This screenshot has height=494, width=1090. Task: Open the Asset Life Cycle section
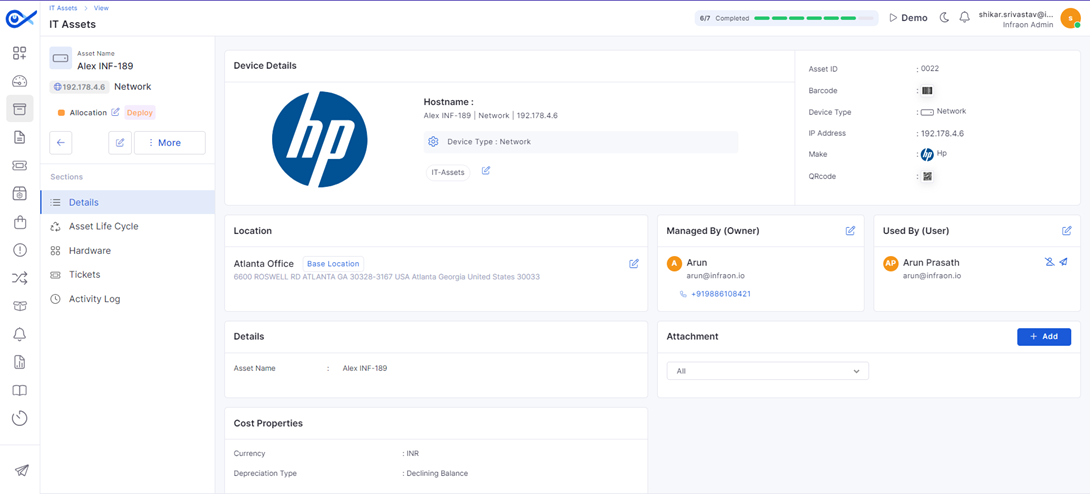103,227
